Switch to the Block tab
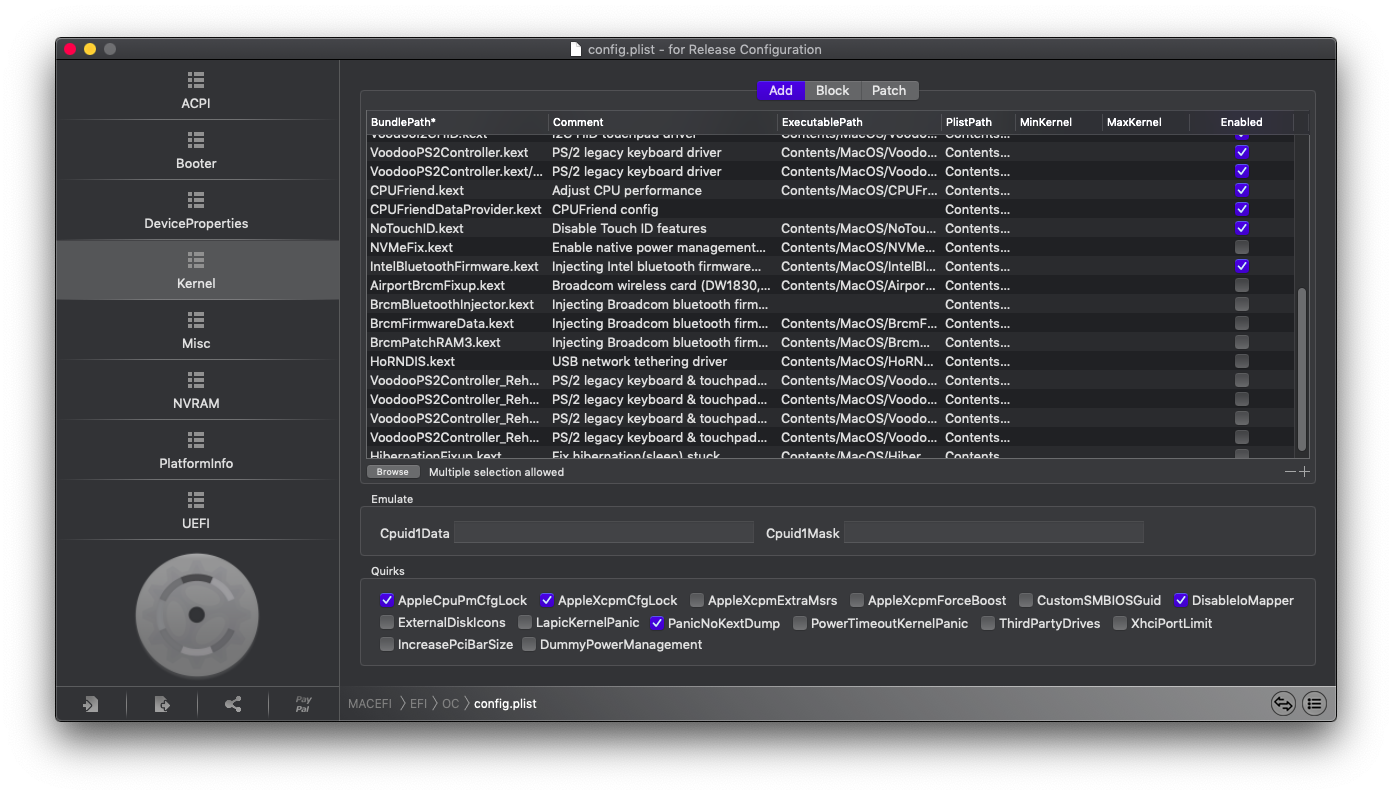 [x=832, y=90]
